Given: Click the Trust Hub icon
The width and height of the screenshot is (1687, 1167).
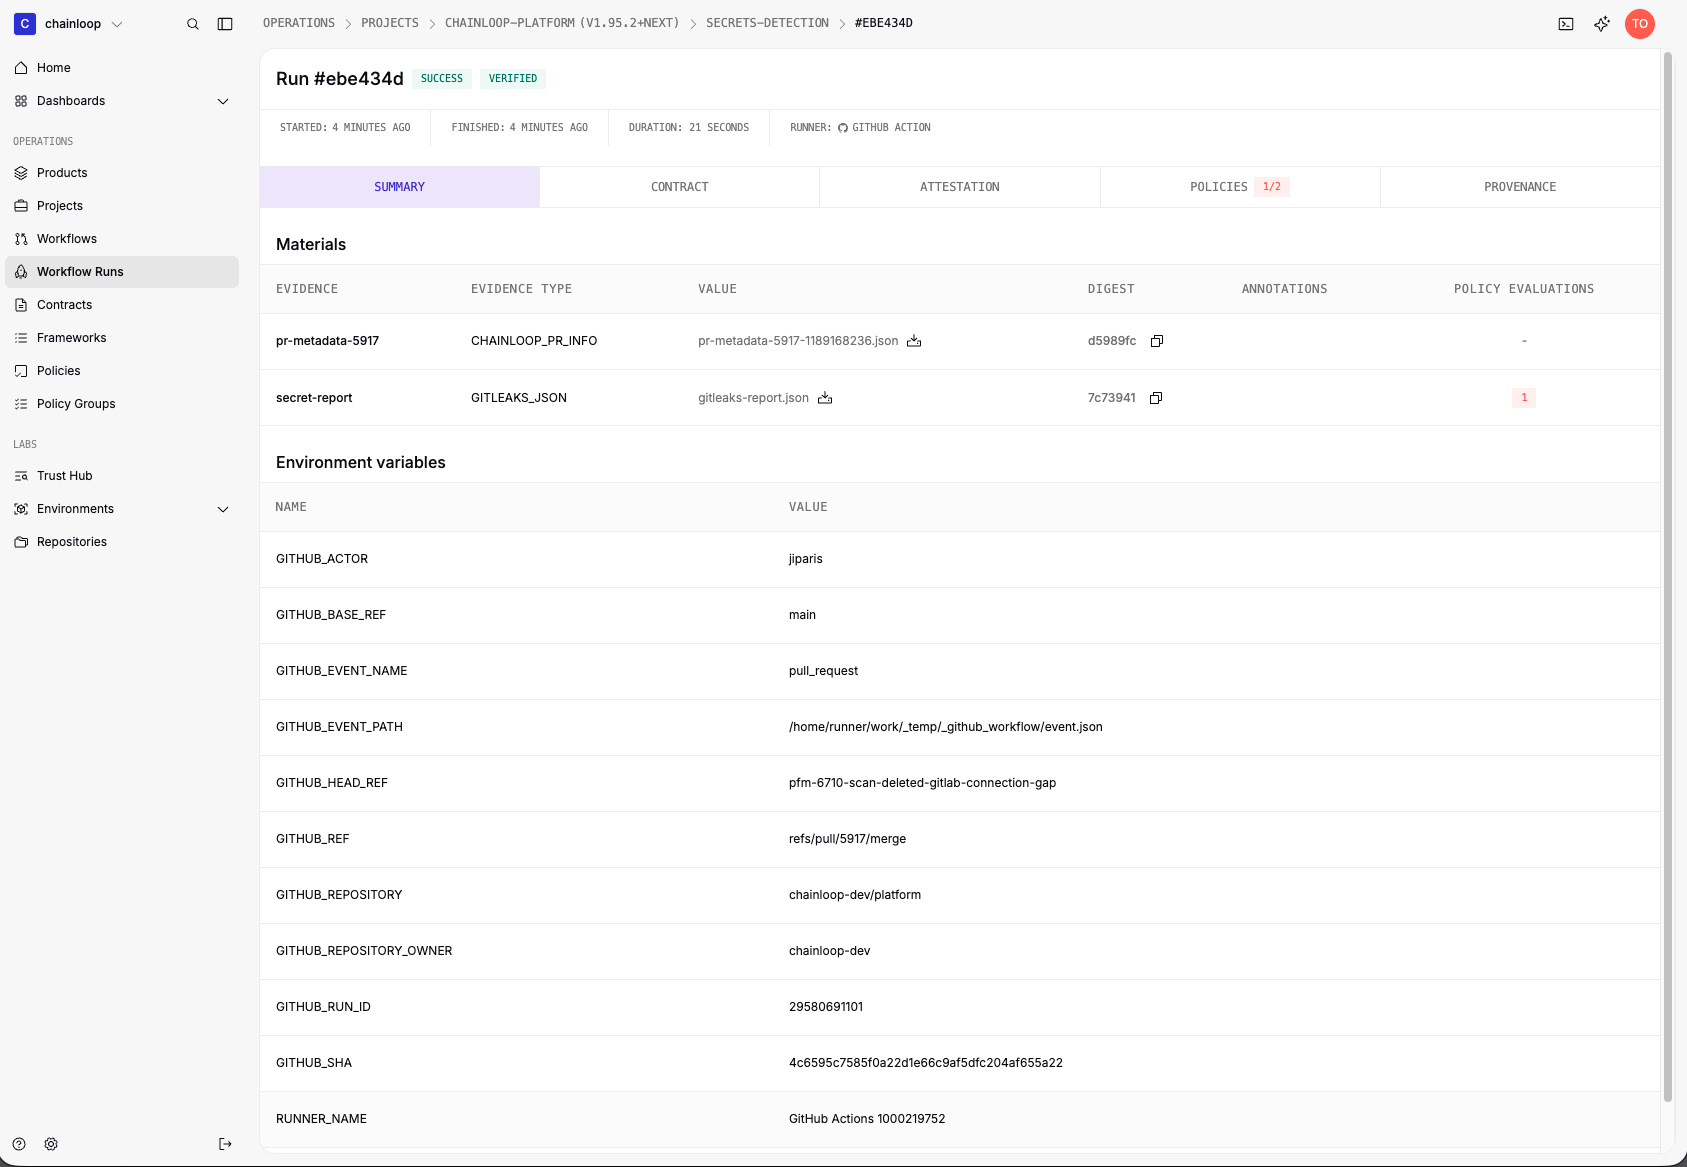Looking at the screenshot, I should click(x=21, y=476).
